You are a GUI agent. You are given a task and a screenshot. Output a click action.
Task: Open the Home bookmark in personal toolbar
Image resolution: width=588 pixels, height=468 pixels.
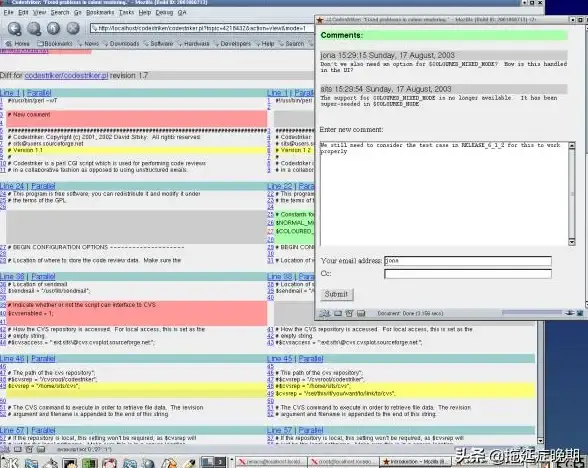click(x=18, y=44)
